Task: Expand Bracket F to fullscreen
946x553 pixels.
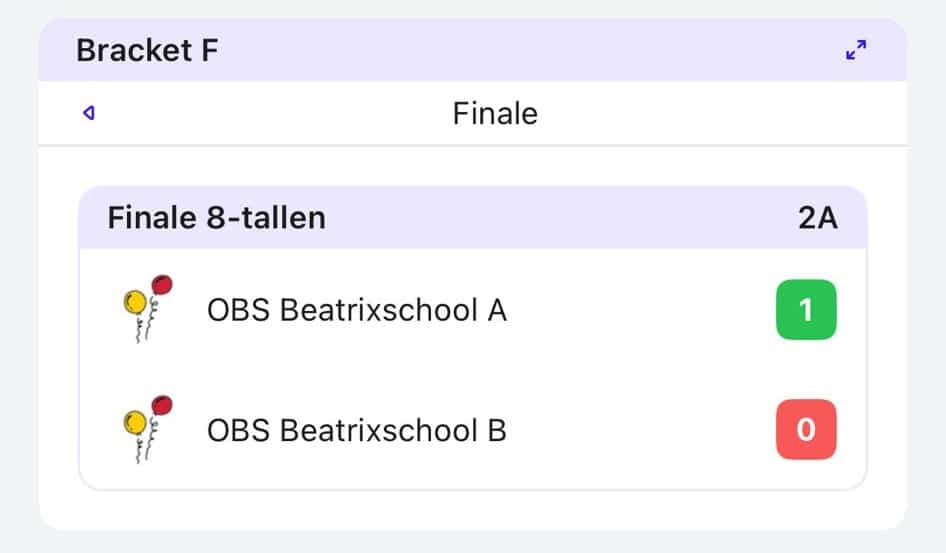Action: 855,50
